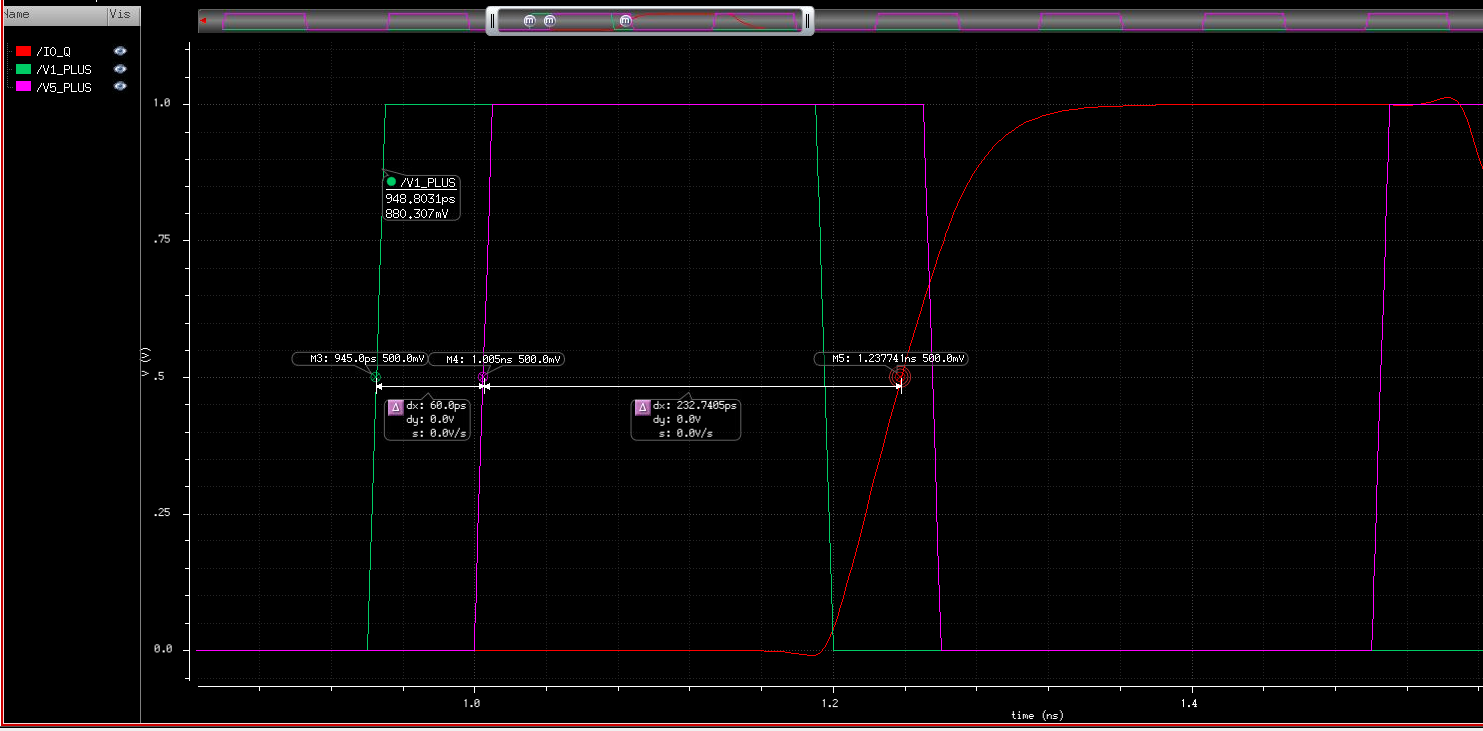This screenshot has width=1483, height=731.
Task: Hide the /V1_PLUS signal using eye icon
Action: pos(120,69)
